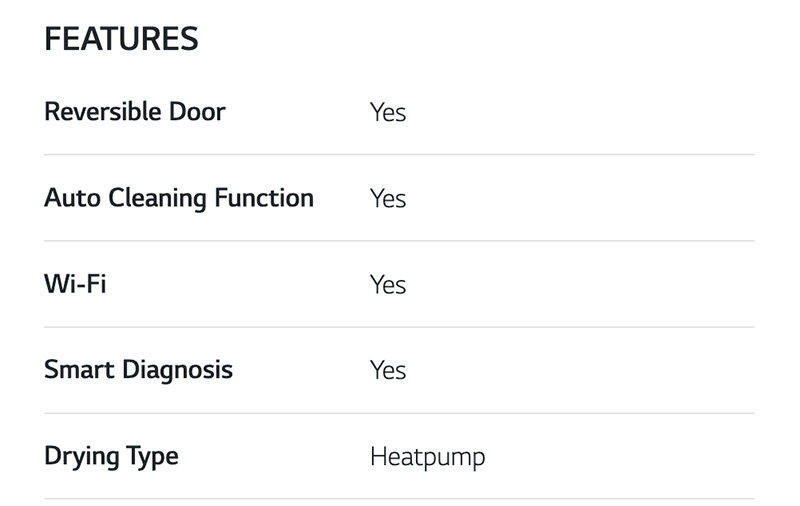Select the Drying Type label
800x506 pixels.
111,456
